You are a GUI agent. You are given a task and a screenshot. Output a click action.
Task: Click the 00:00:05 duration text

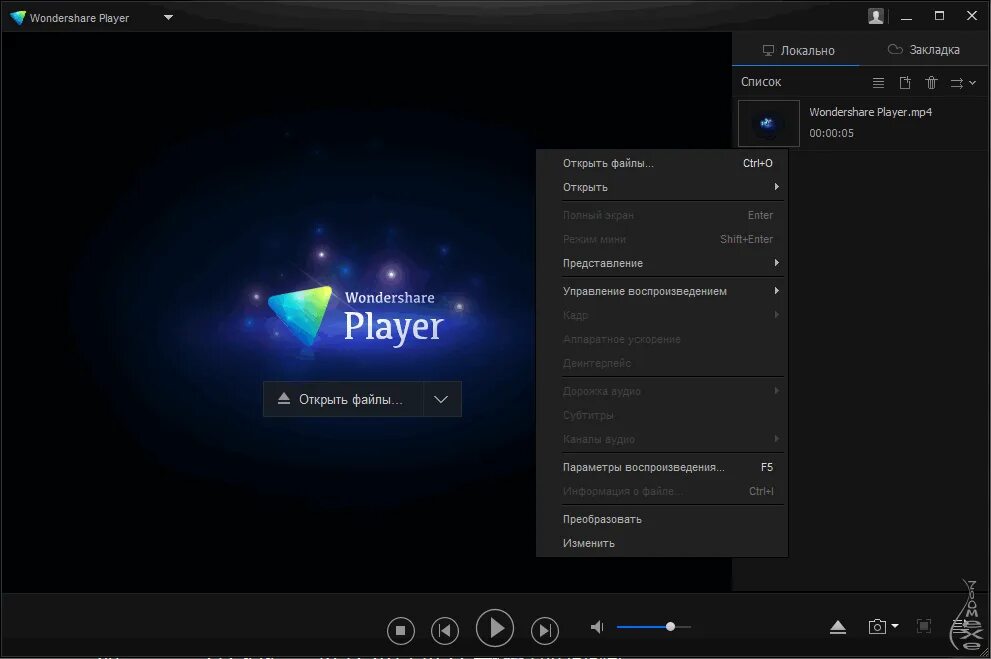click(x=831, y=133)
